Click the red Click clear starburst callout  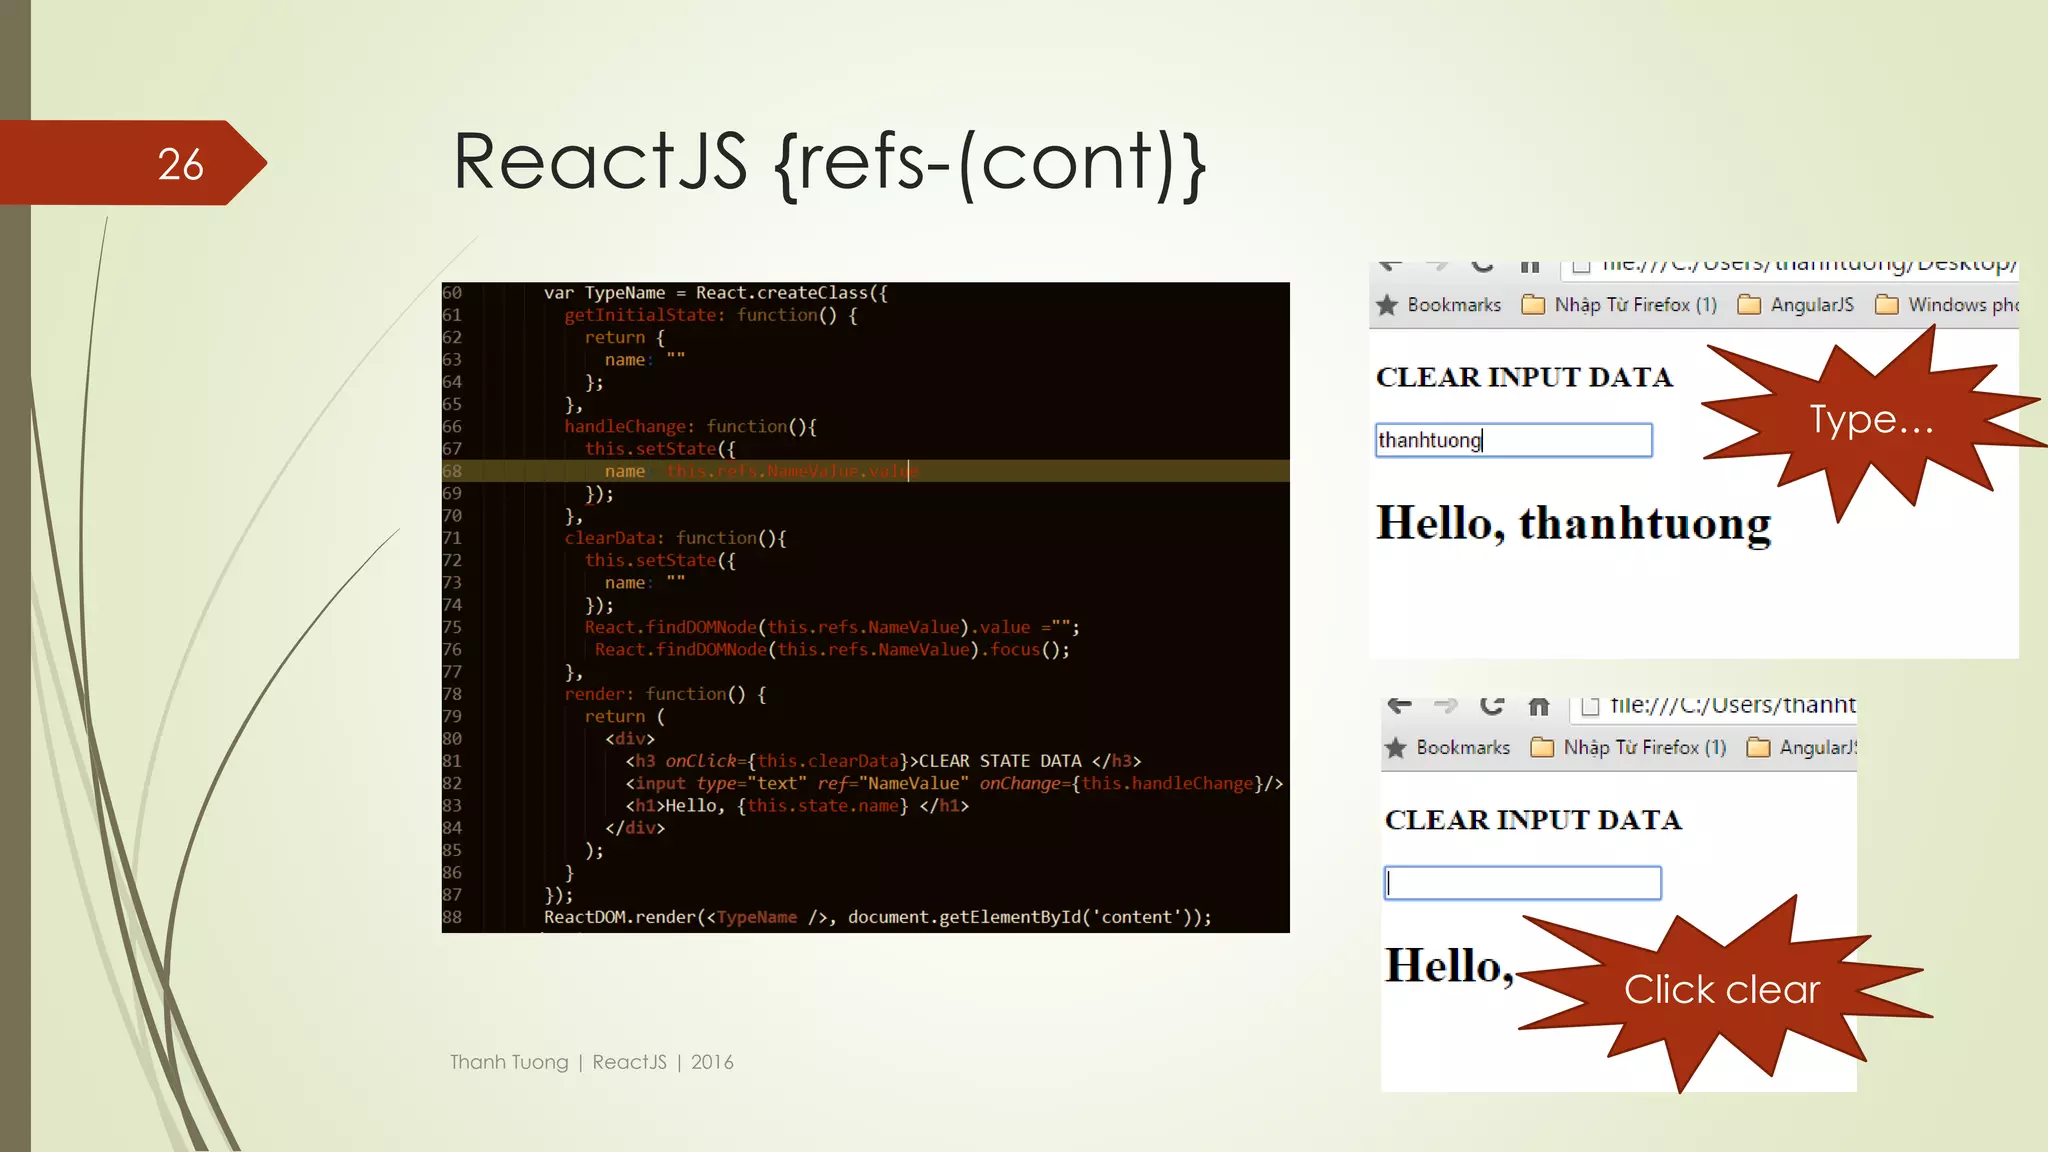pyautogui.click(x=1721, y=990)
